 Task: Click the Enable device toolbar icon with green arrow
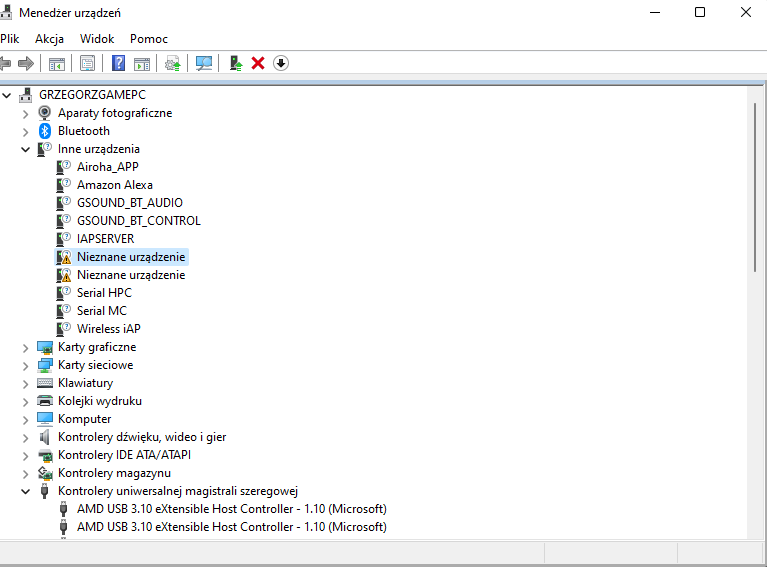236,63
